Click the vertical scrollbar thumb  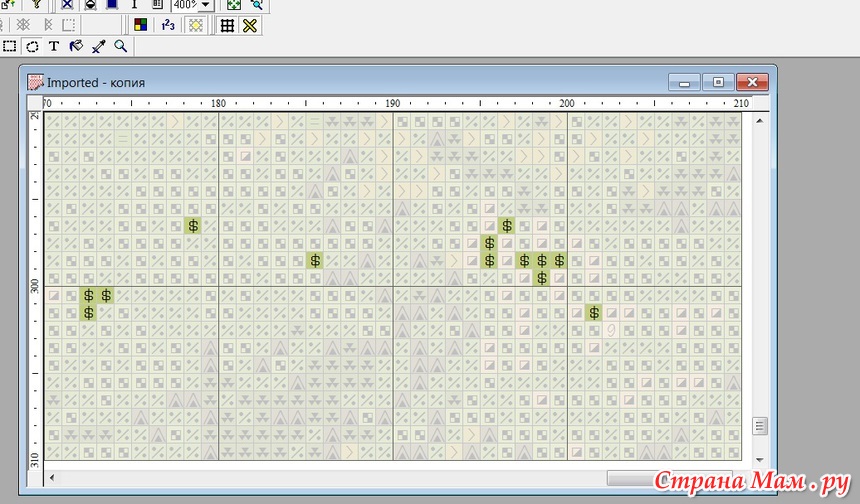pos(760,426)
